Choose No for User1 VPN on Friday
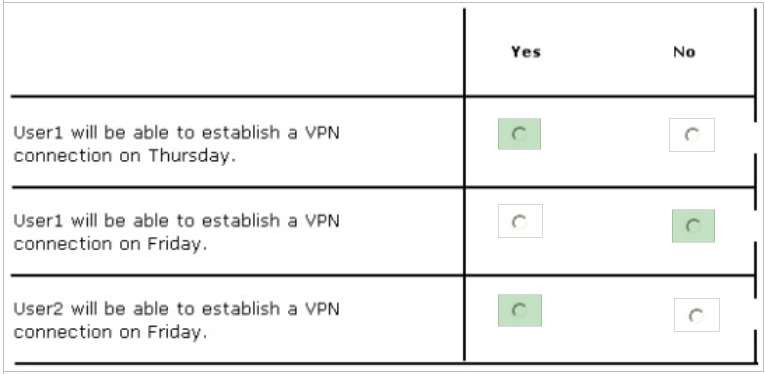The height and width of the screenshot is (374, 765). pyautogui.click(x=693, y=226)
